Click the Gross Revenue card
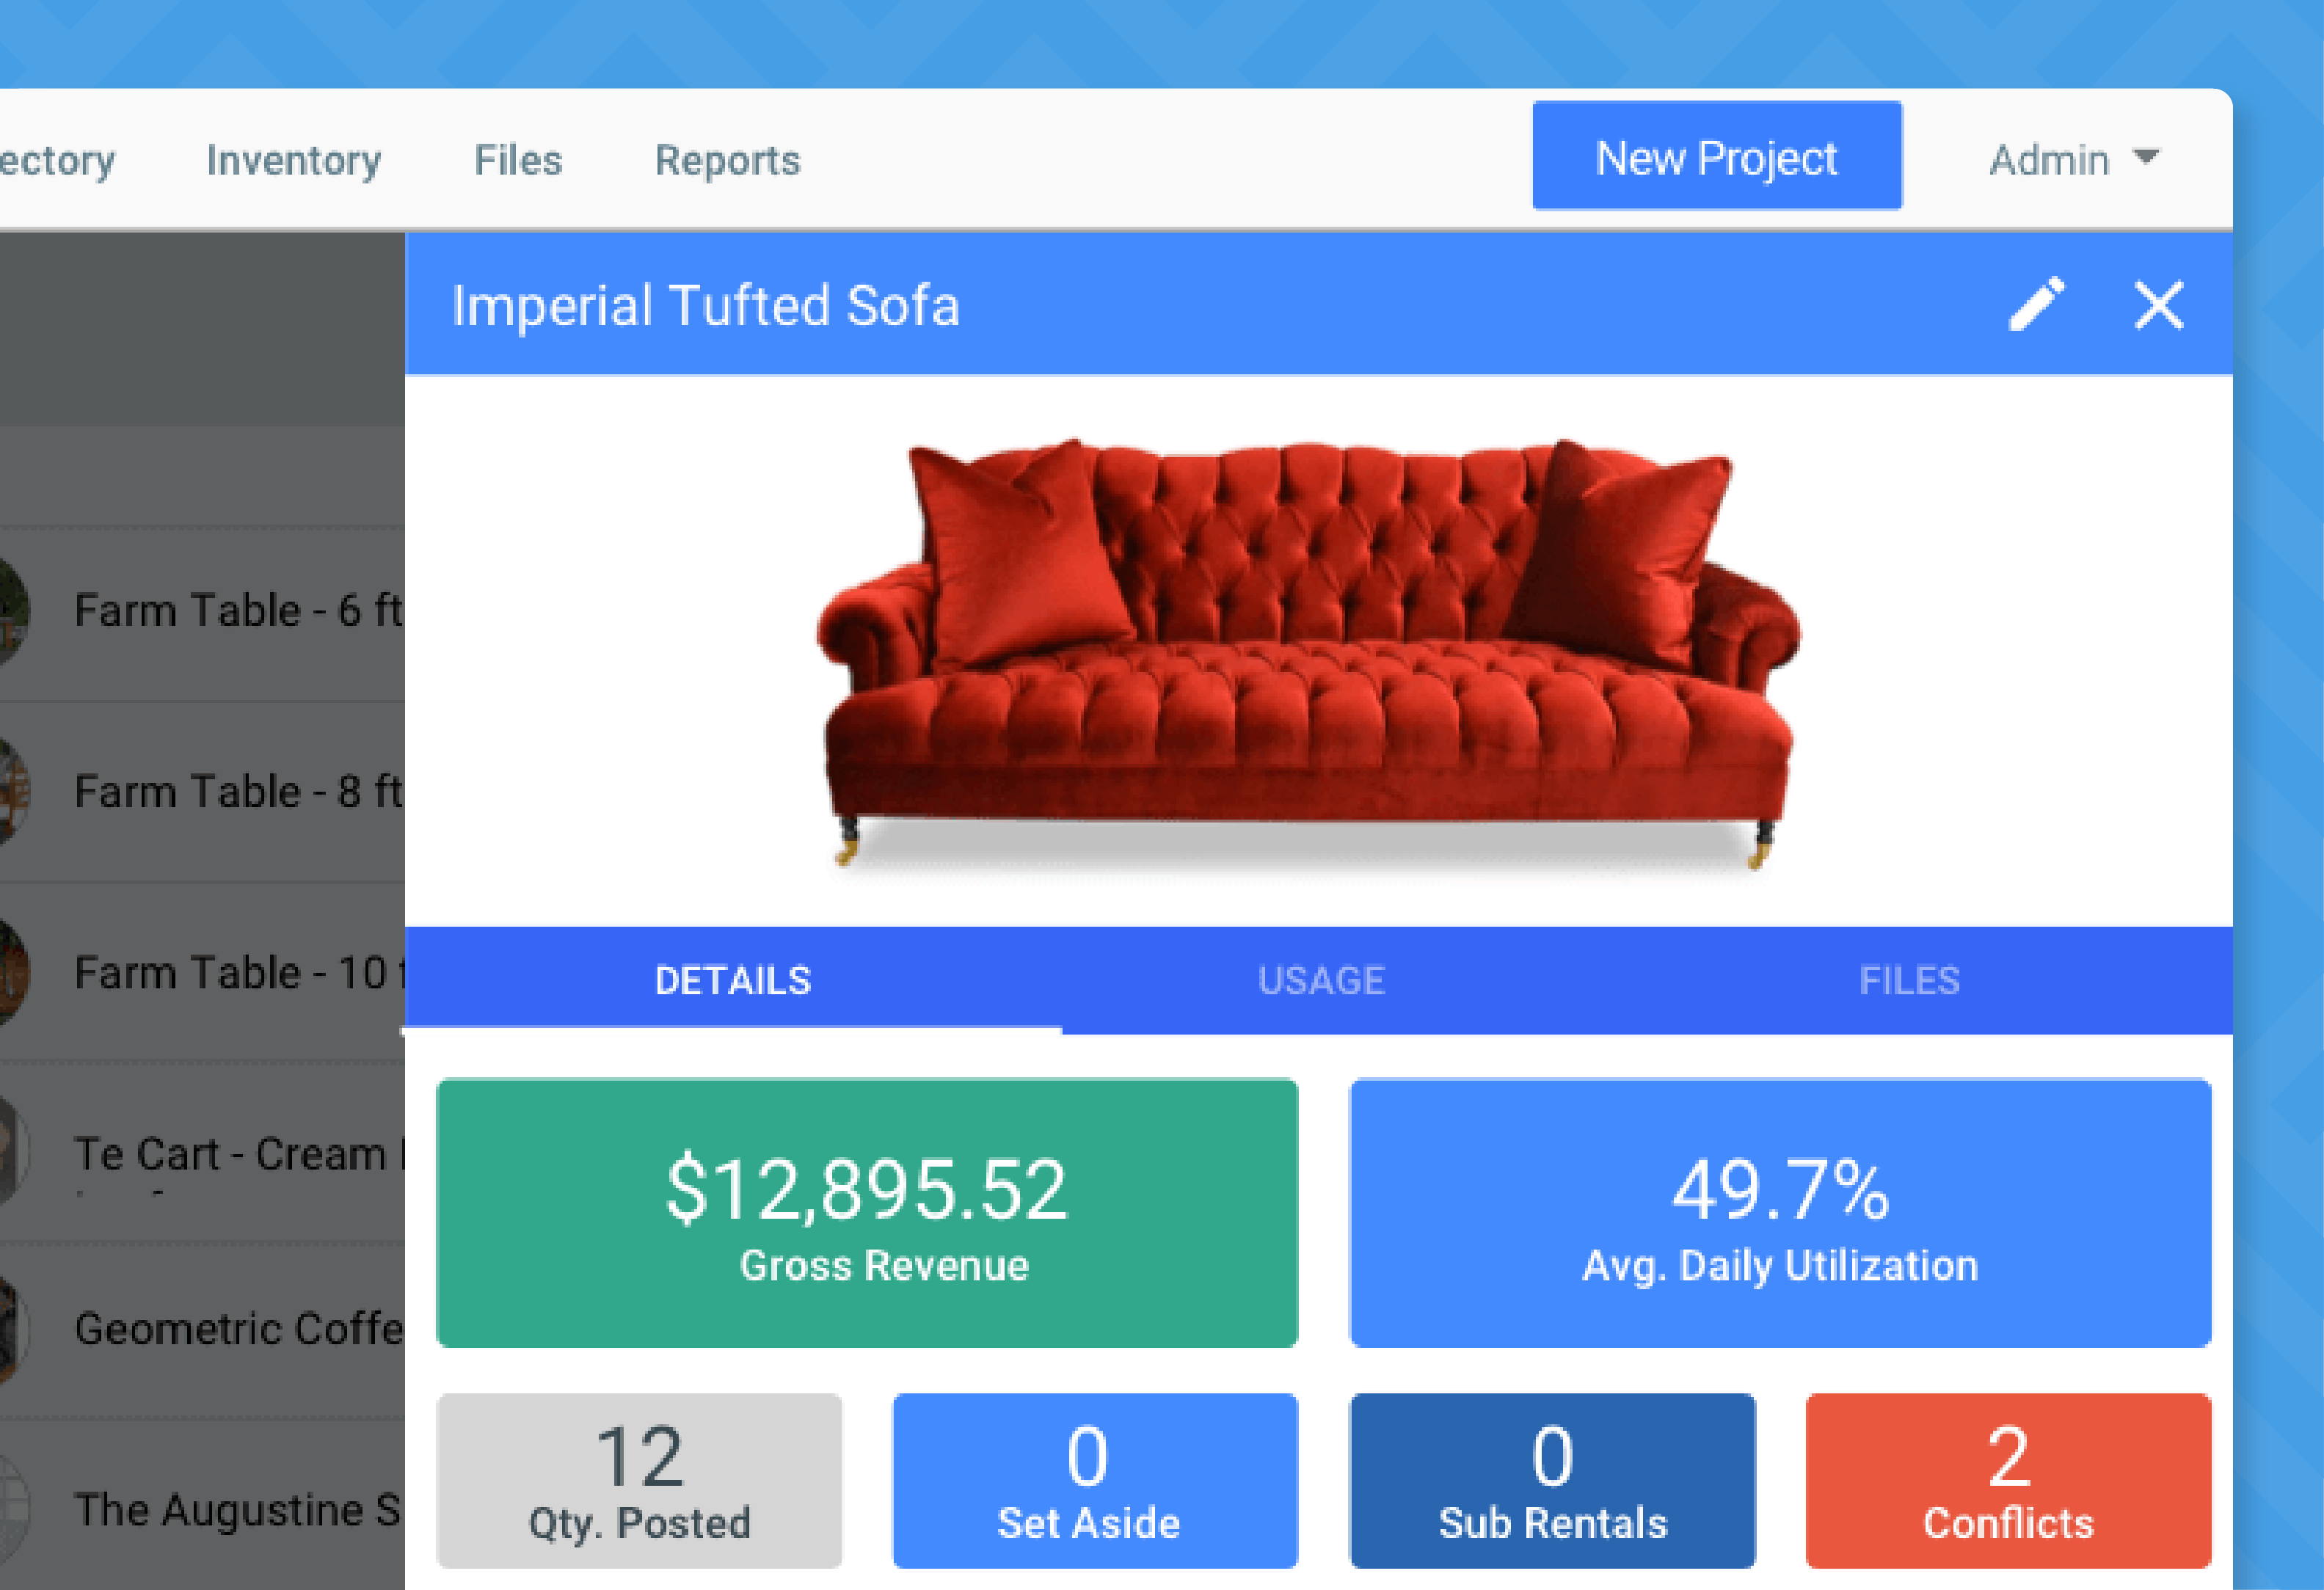This screenshot has height=1590, width=2324. pos(867,1213)
